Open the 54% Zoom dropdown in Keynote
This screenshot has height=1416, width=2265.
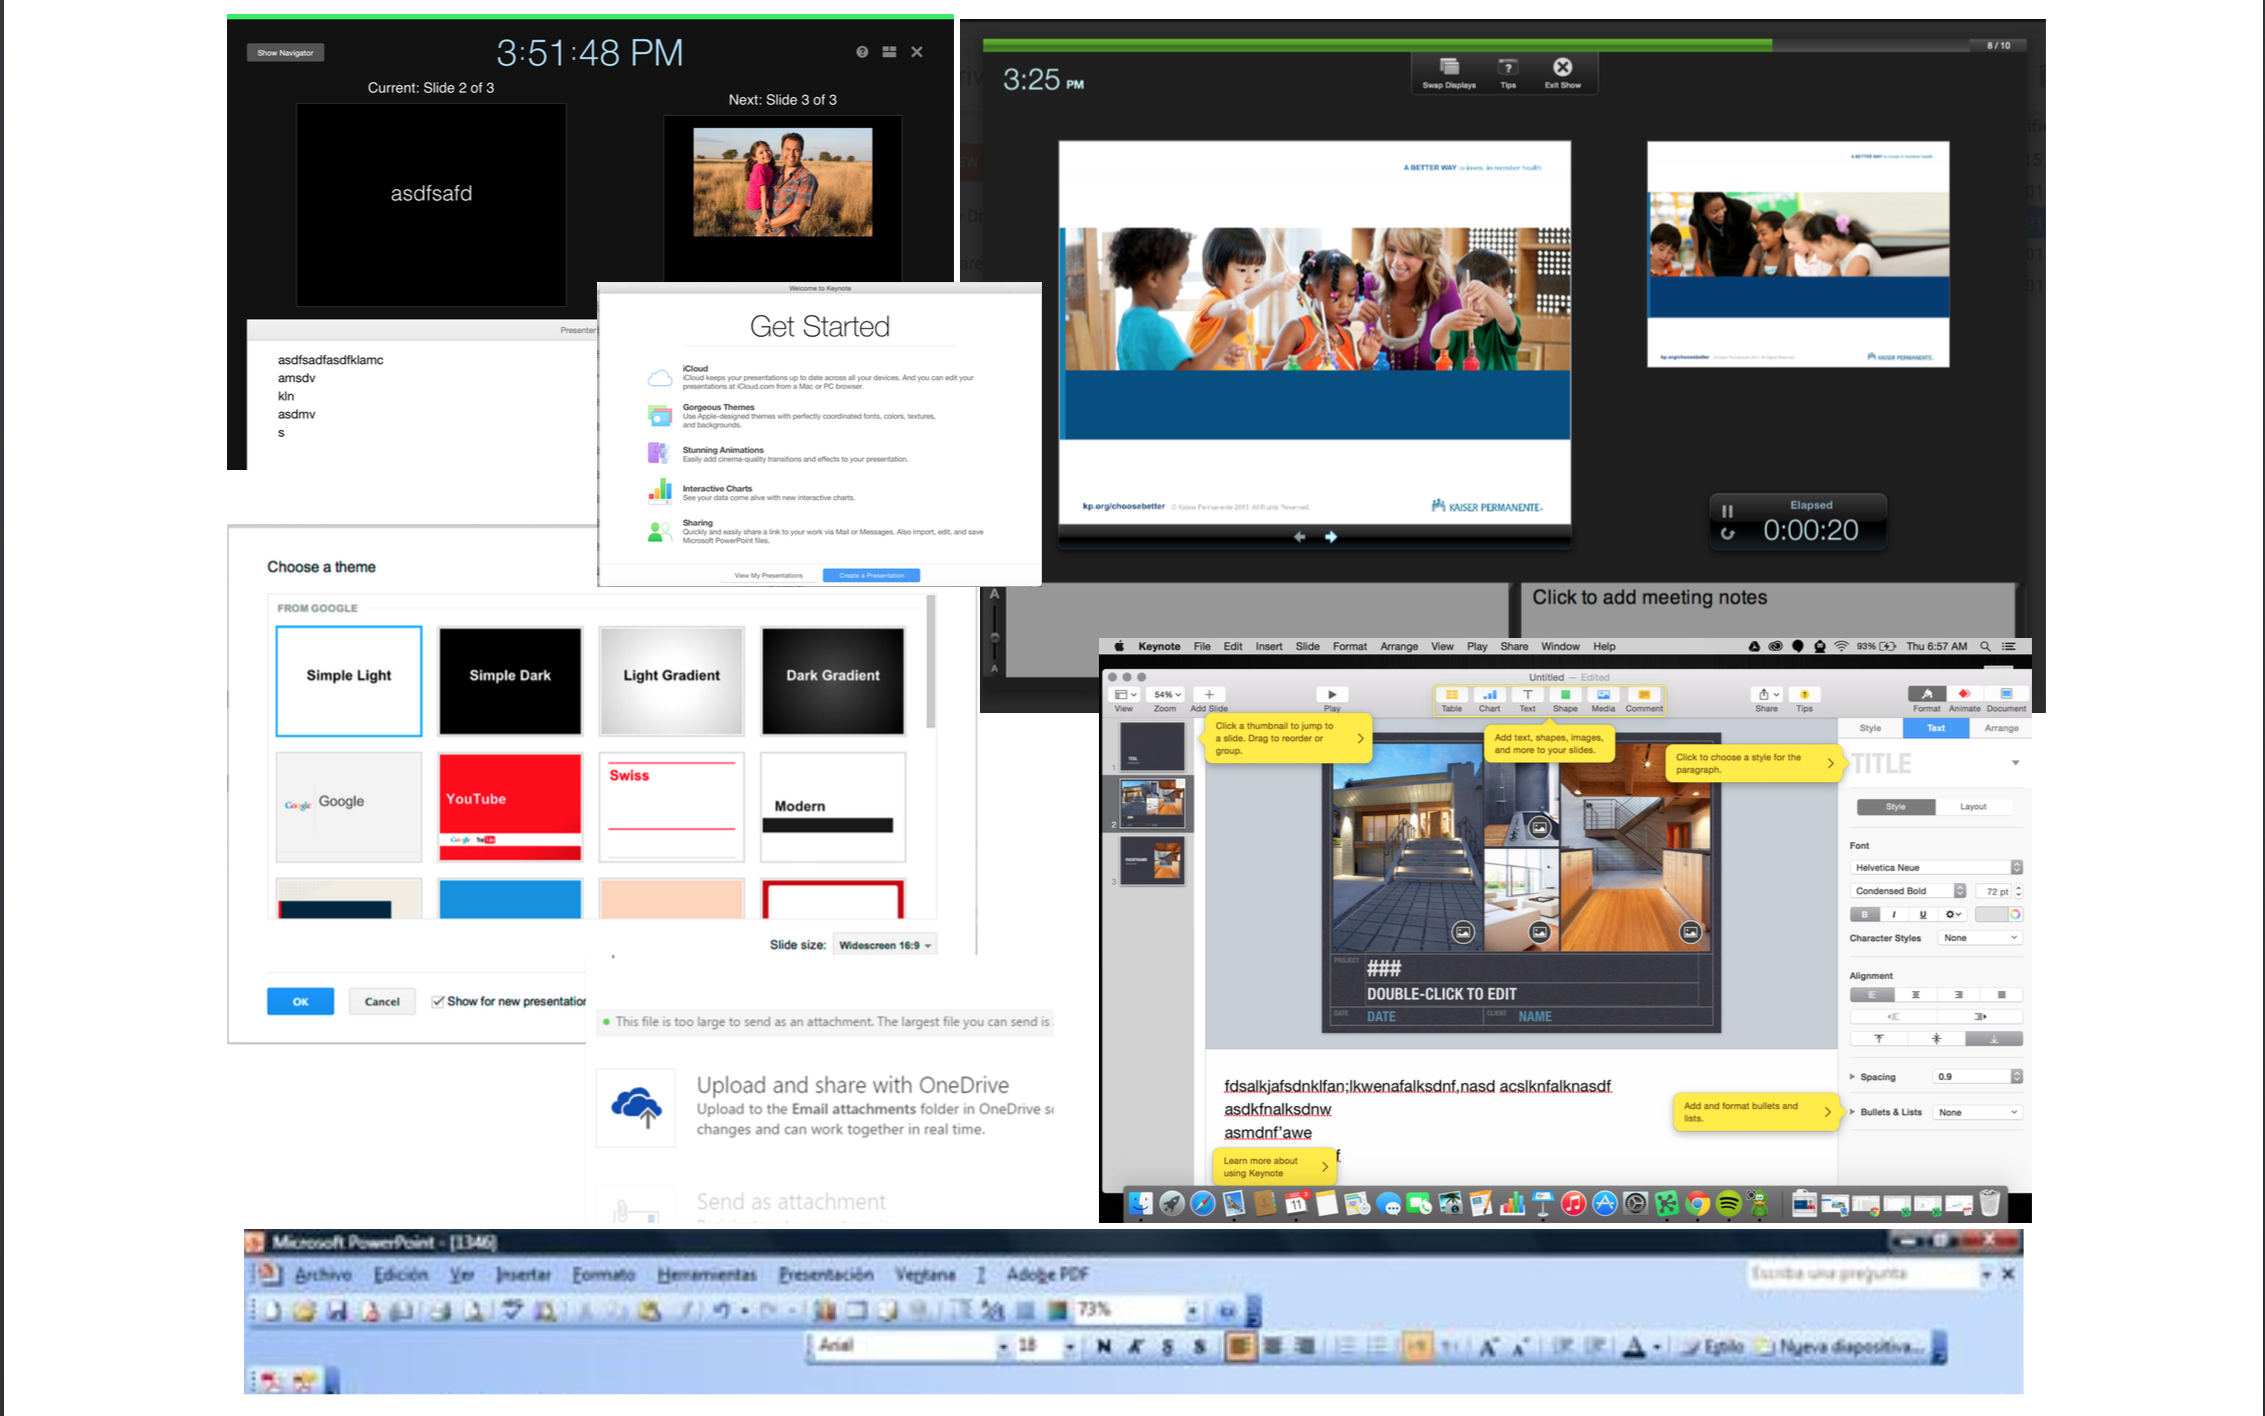1167,694
